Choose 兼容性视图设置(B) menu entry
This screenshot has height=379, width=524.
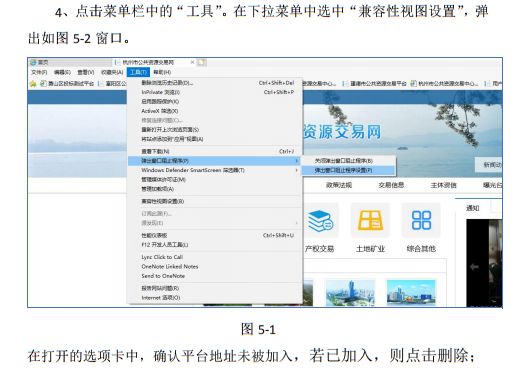point(215,201)
